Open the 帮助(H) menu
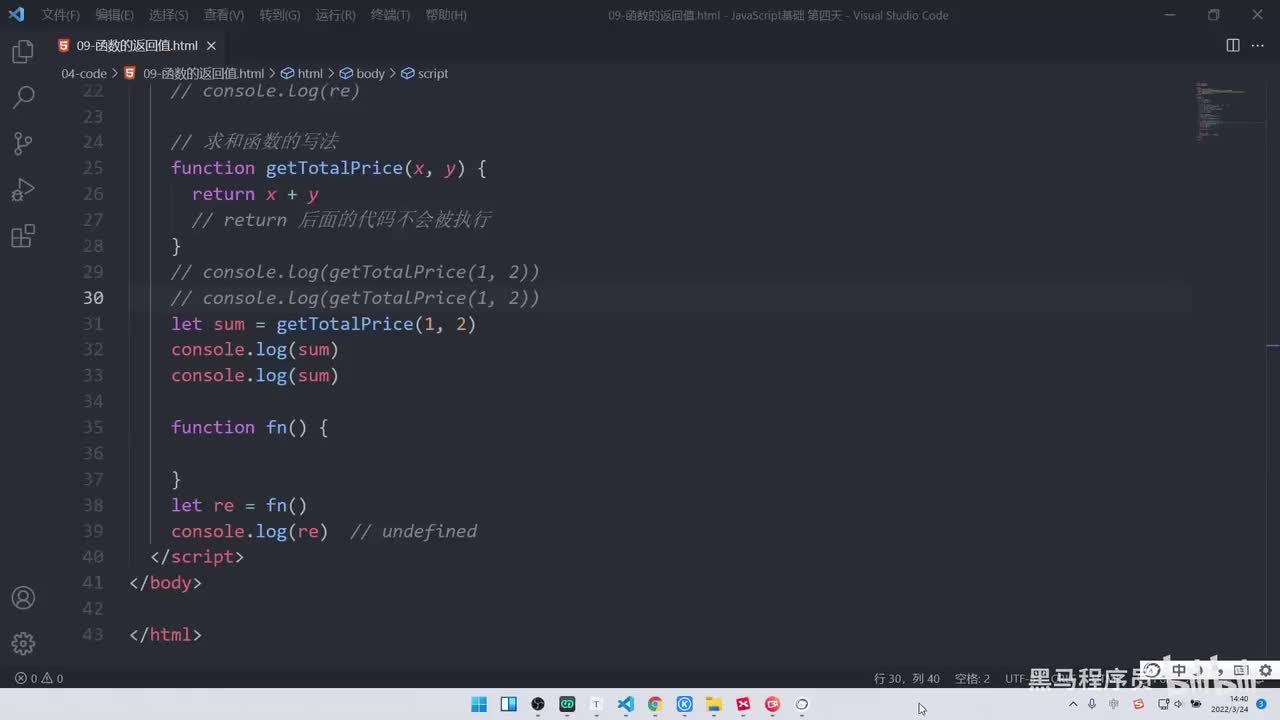Image resolution: width=1280 pixels, height=720 pixels. (x=446, y=15)
